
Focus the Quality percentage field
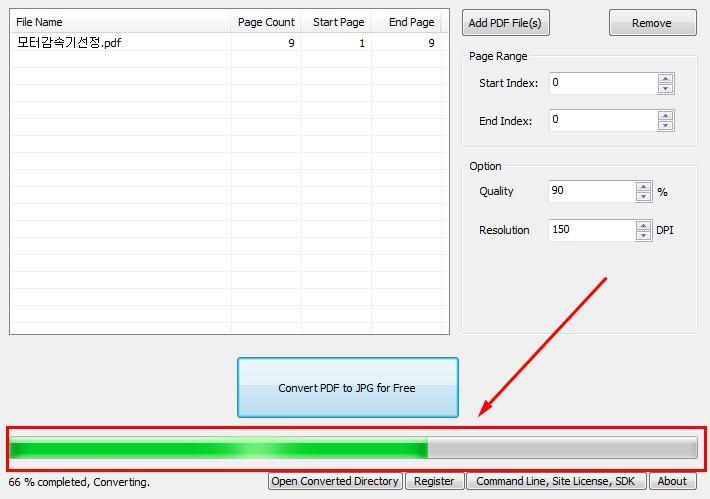(x=592, y=191)
